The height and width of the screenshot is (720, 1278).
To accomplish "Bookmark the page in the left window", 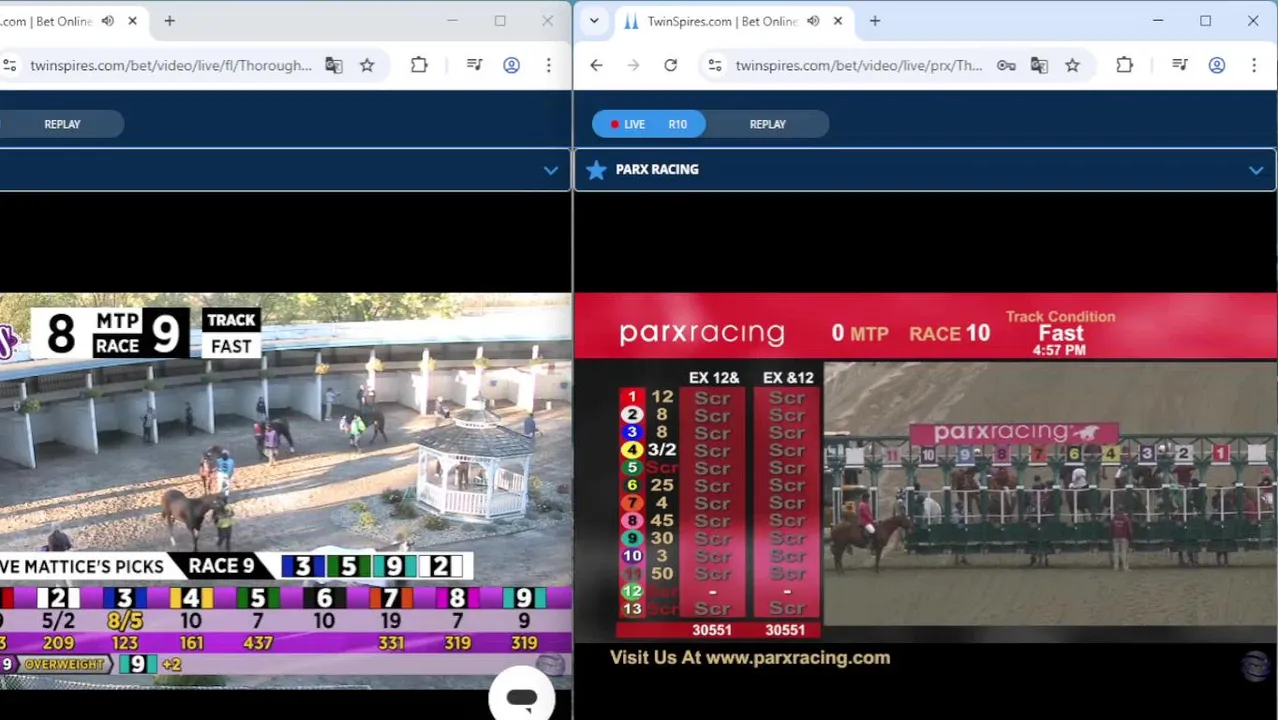I will click(367, 65).
